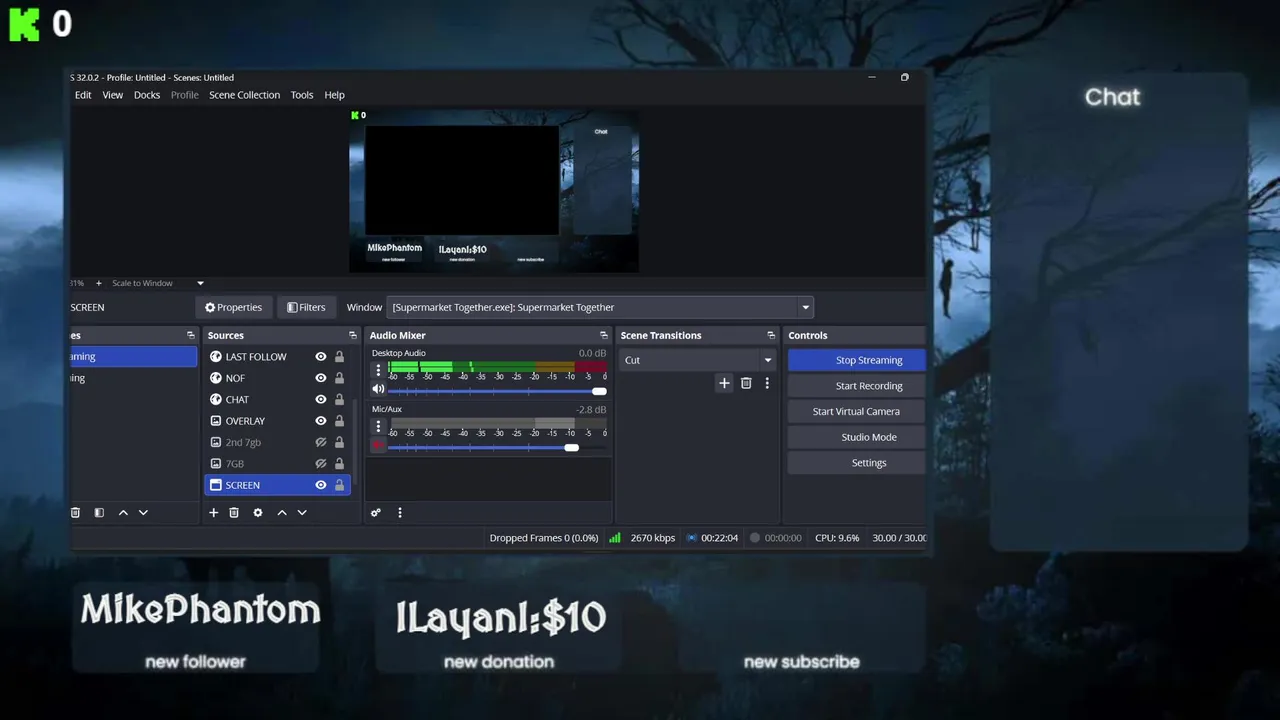Click Start Recording button
Image resolution: width=1280 pixels, height=720 pixels.
click(x=857, y=386)
